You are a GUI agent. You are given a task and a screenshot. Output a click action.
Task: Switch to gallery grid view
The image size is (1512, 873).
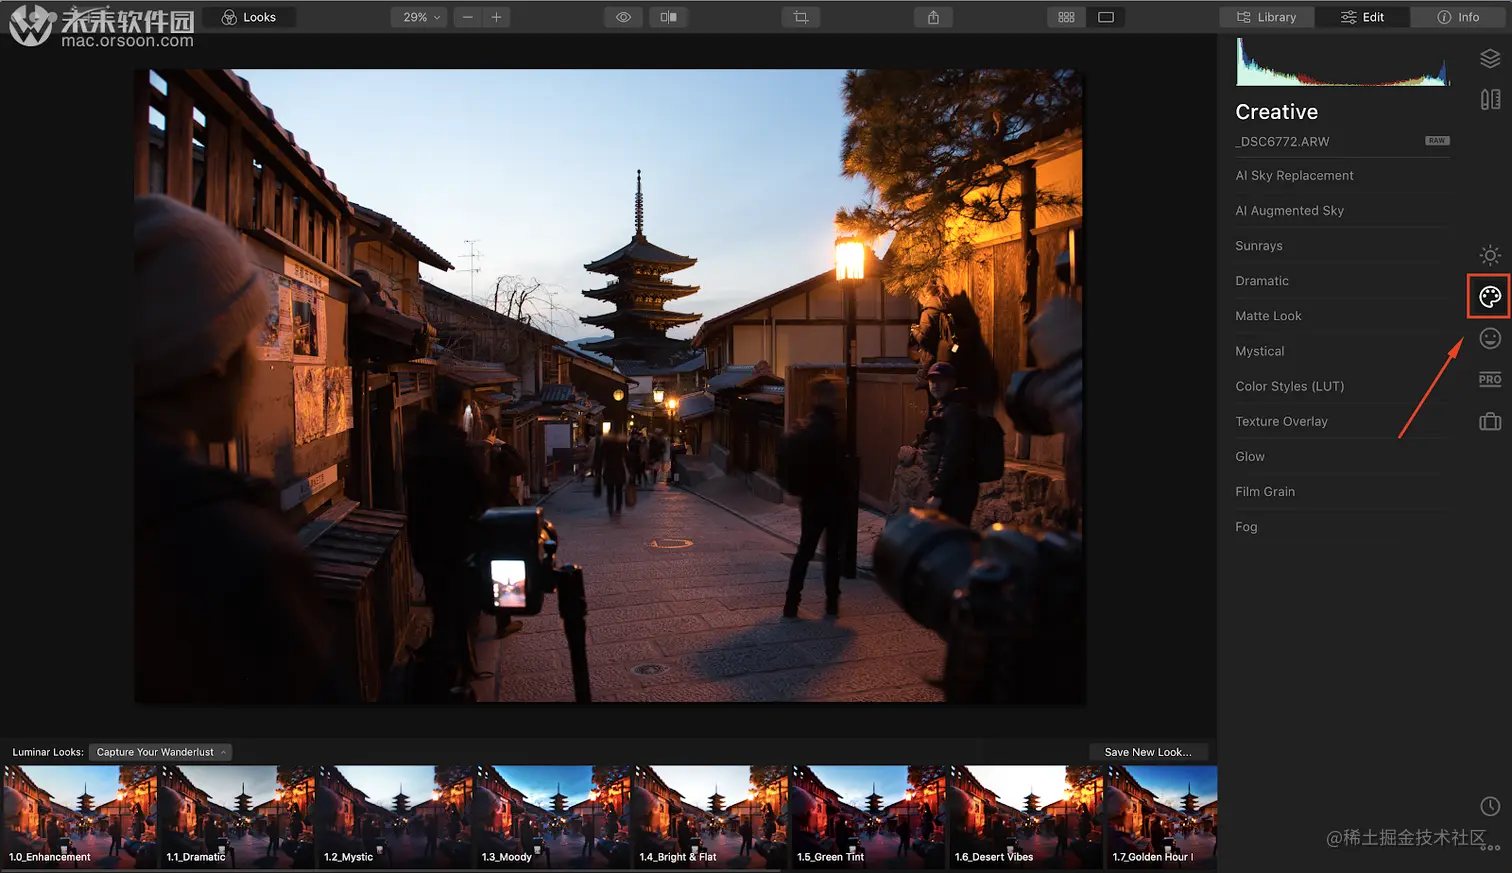(1066, 17)
